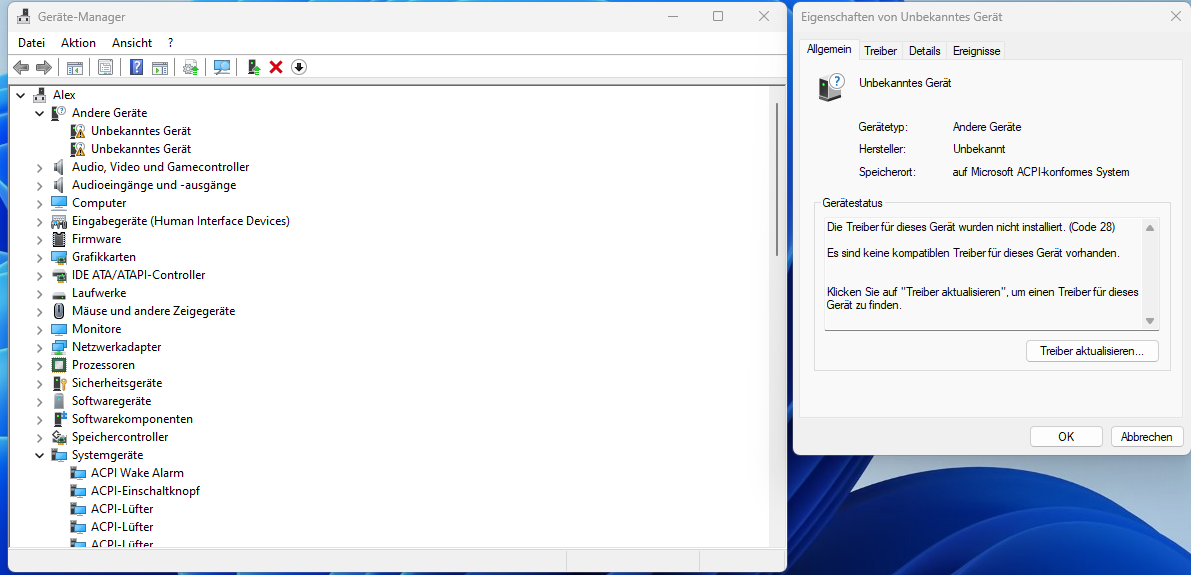Click the Sicherheitsgeräte key icon
This screenshot has height=575, width=1191.
coord(59,383)
